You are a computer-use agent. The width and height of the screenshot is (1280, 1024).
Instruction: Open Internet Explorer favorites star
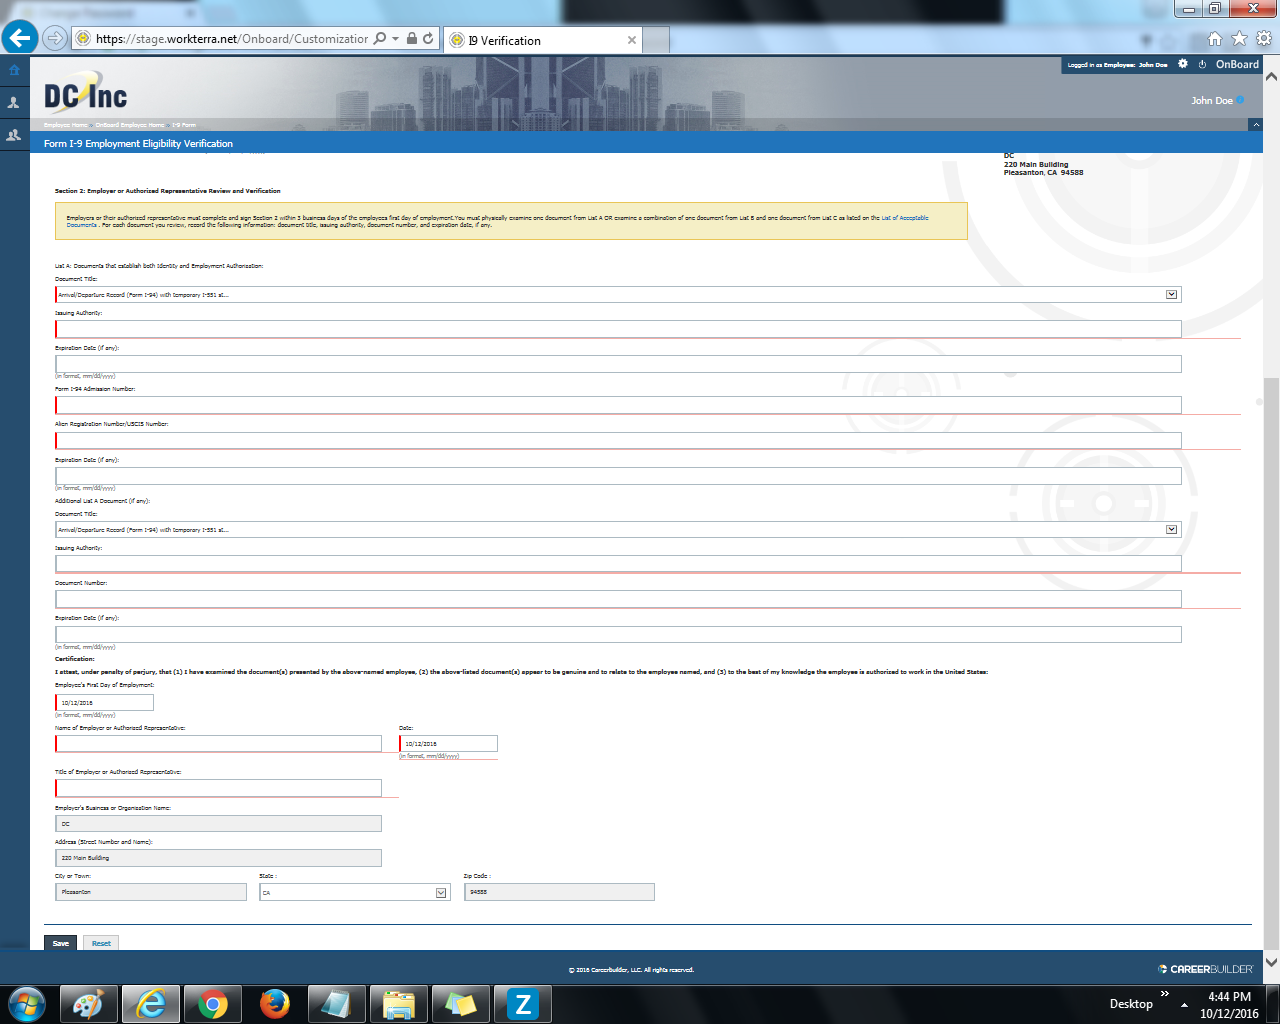pos(1239,39)
